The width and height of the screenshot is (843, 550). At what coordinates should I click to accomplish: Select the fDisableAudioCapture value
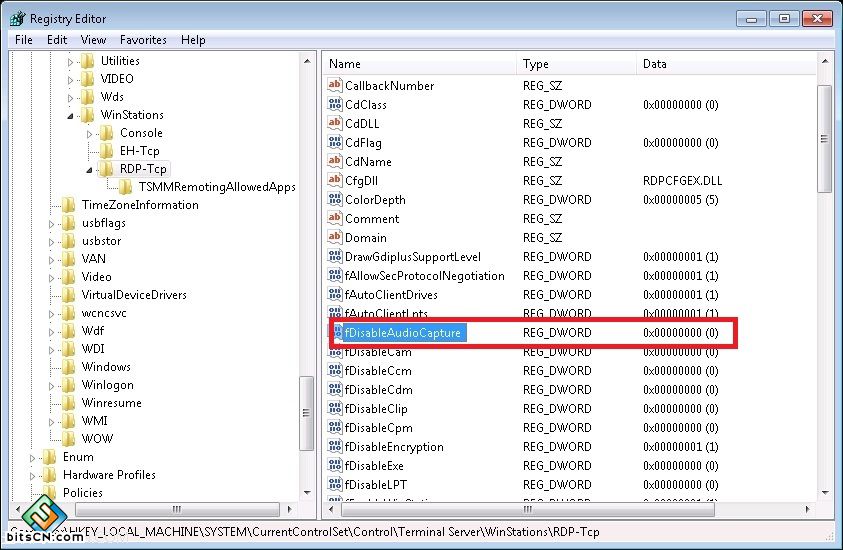pyautogui.click(x=403, y=332)
